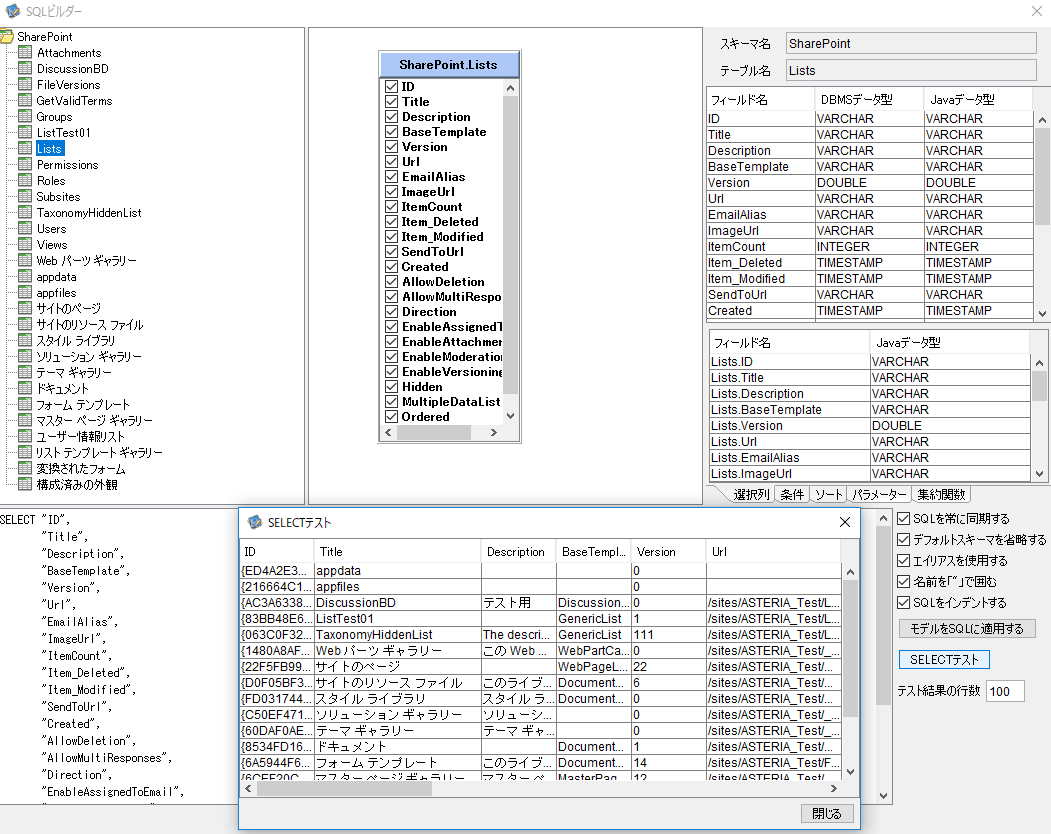Click the table icon next to Groups

(x=25, y=117)
